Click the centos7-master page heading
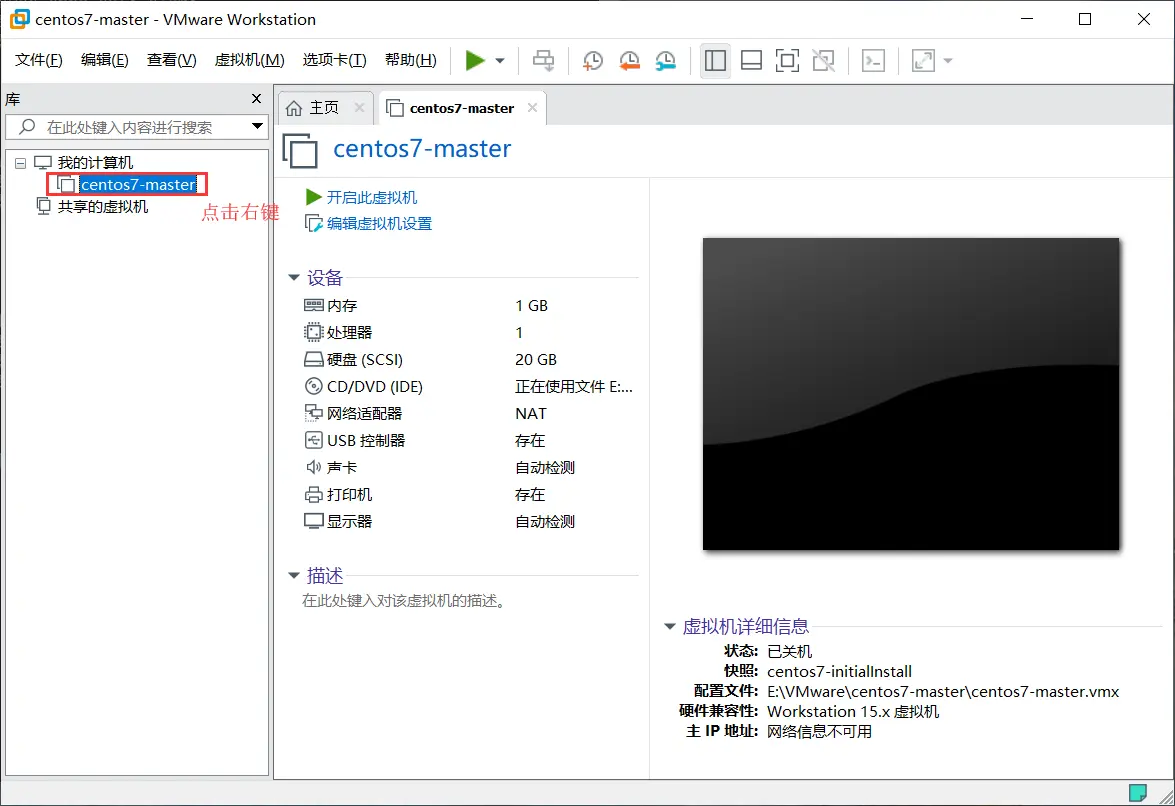Viewport: 1175px width, 806px height. [x=422, y=148]
